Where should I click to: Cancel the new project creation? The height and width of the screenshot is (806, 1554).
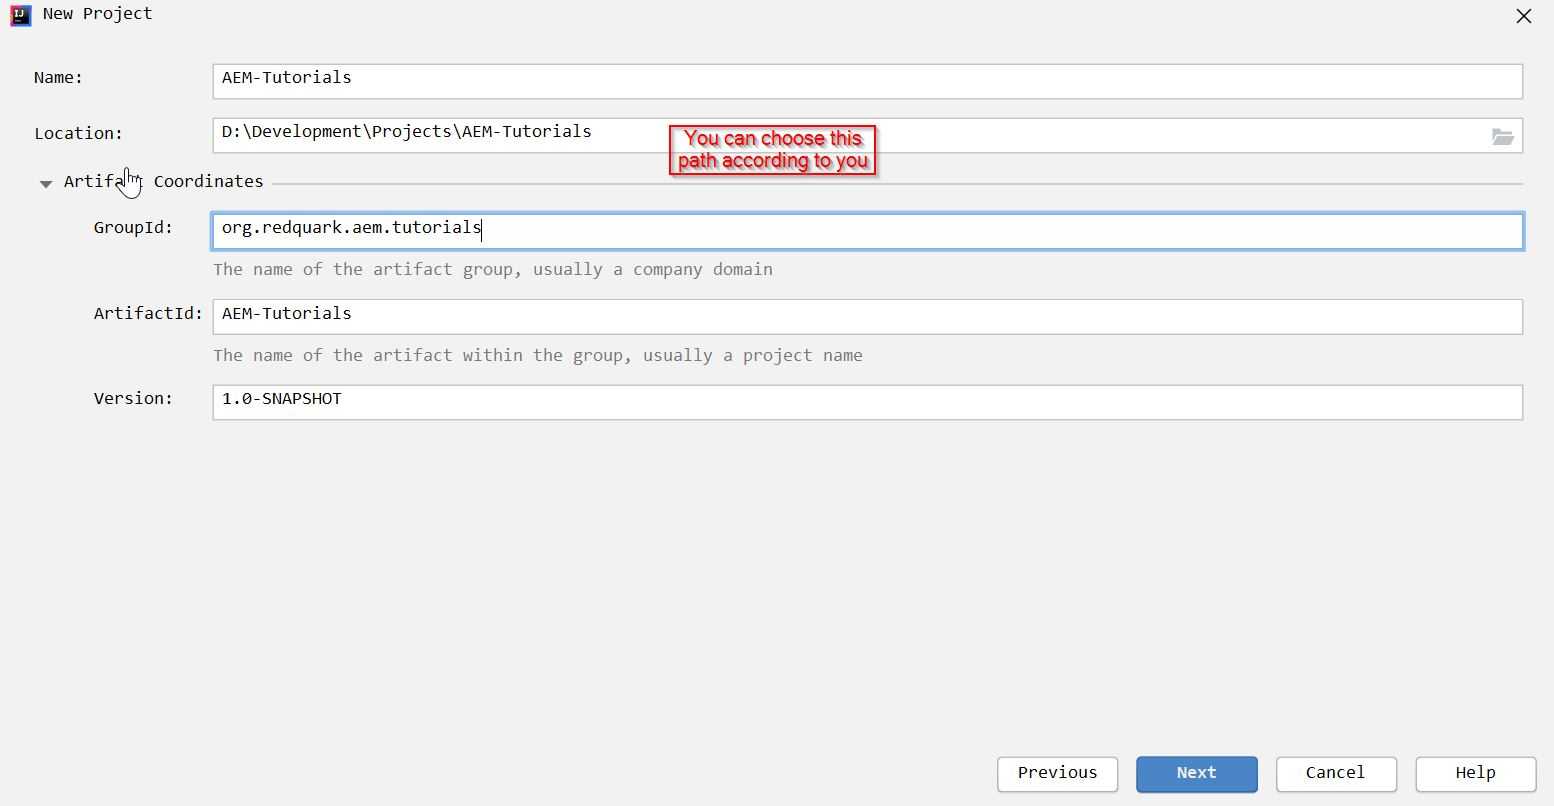click(1335, 773)
